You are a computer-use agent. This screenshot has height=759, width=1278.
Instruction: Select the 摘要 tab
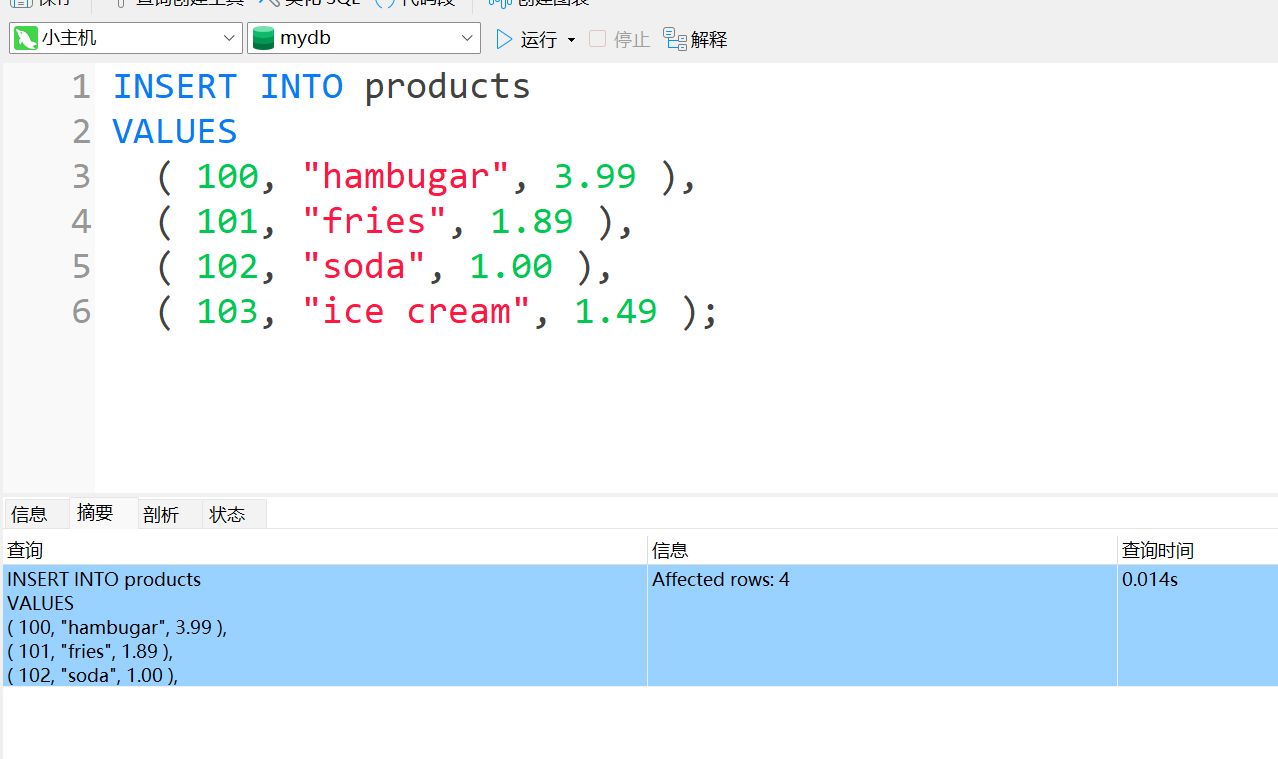[95, 513]
